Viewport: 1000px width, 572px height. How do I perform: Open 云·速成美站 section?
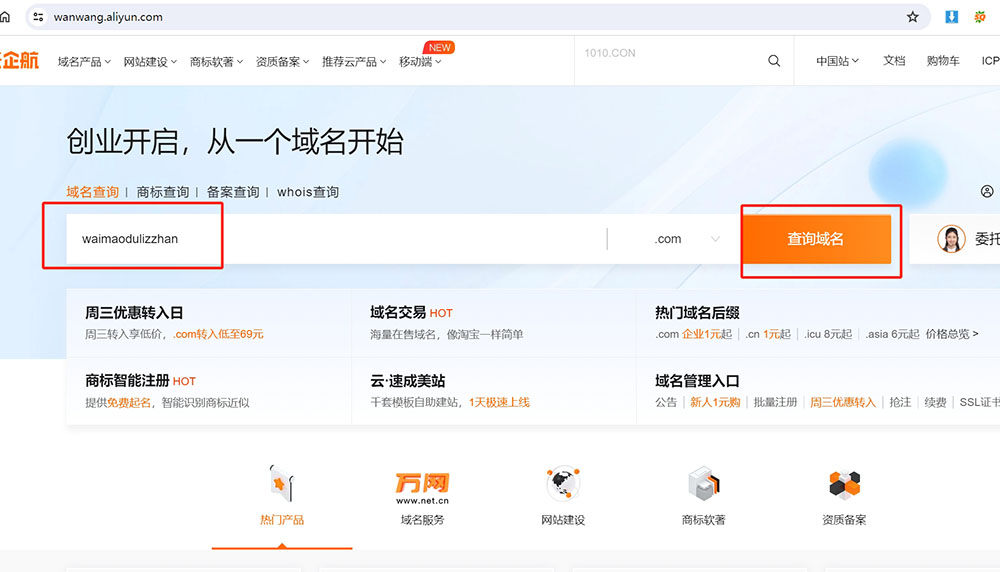tap(408, 381)
